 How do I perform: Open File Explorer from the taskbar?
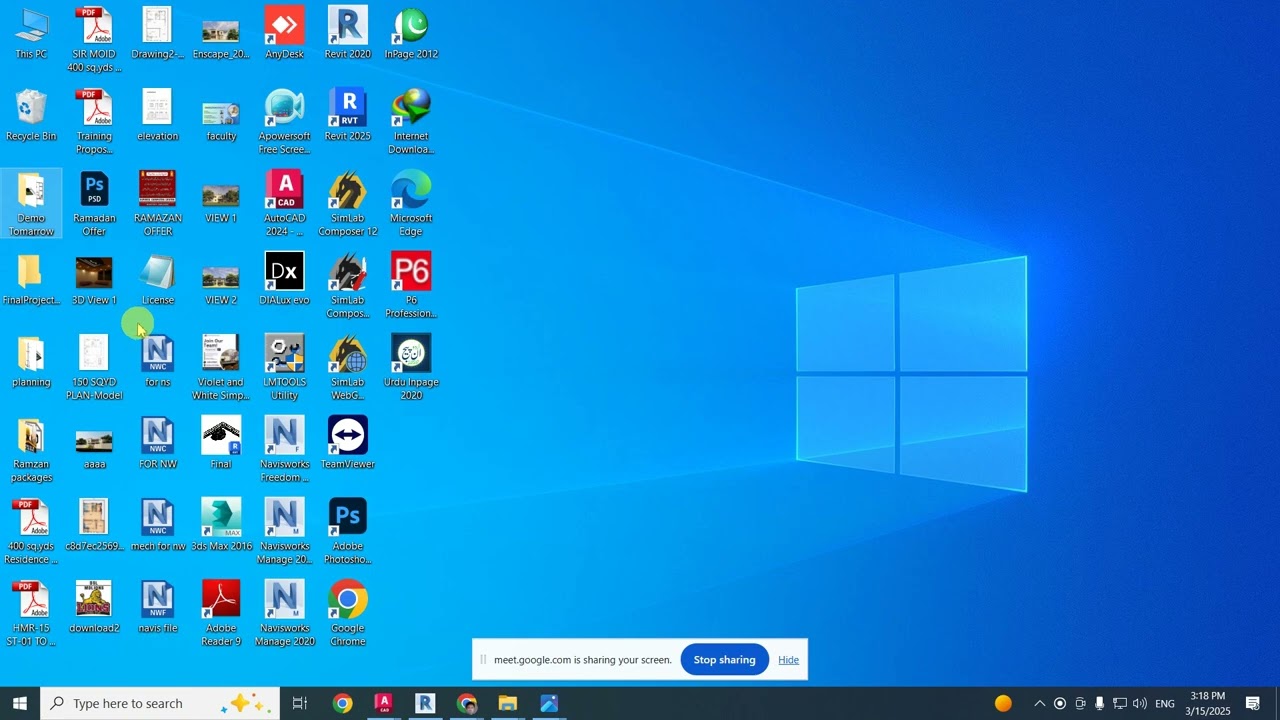pyautogui.click(x=508, y=703)
